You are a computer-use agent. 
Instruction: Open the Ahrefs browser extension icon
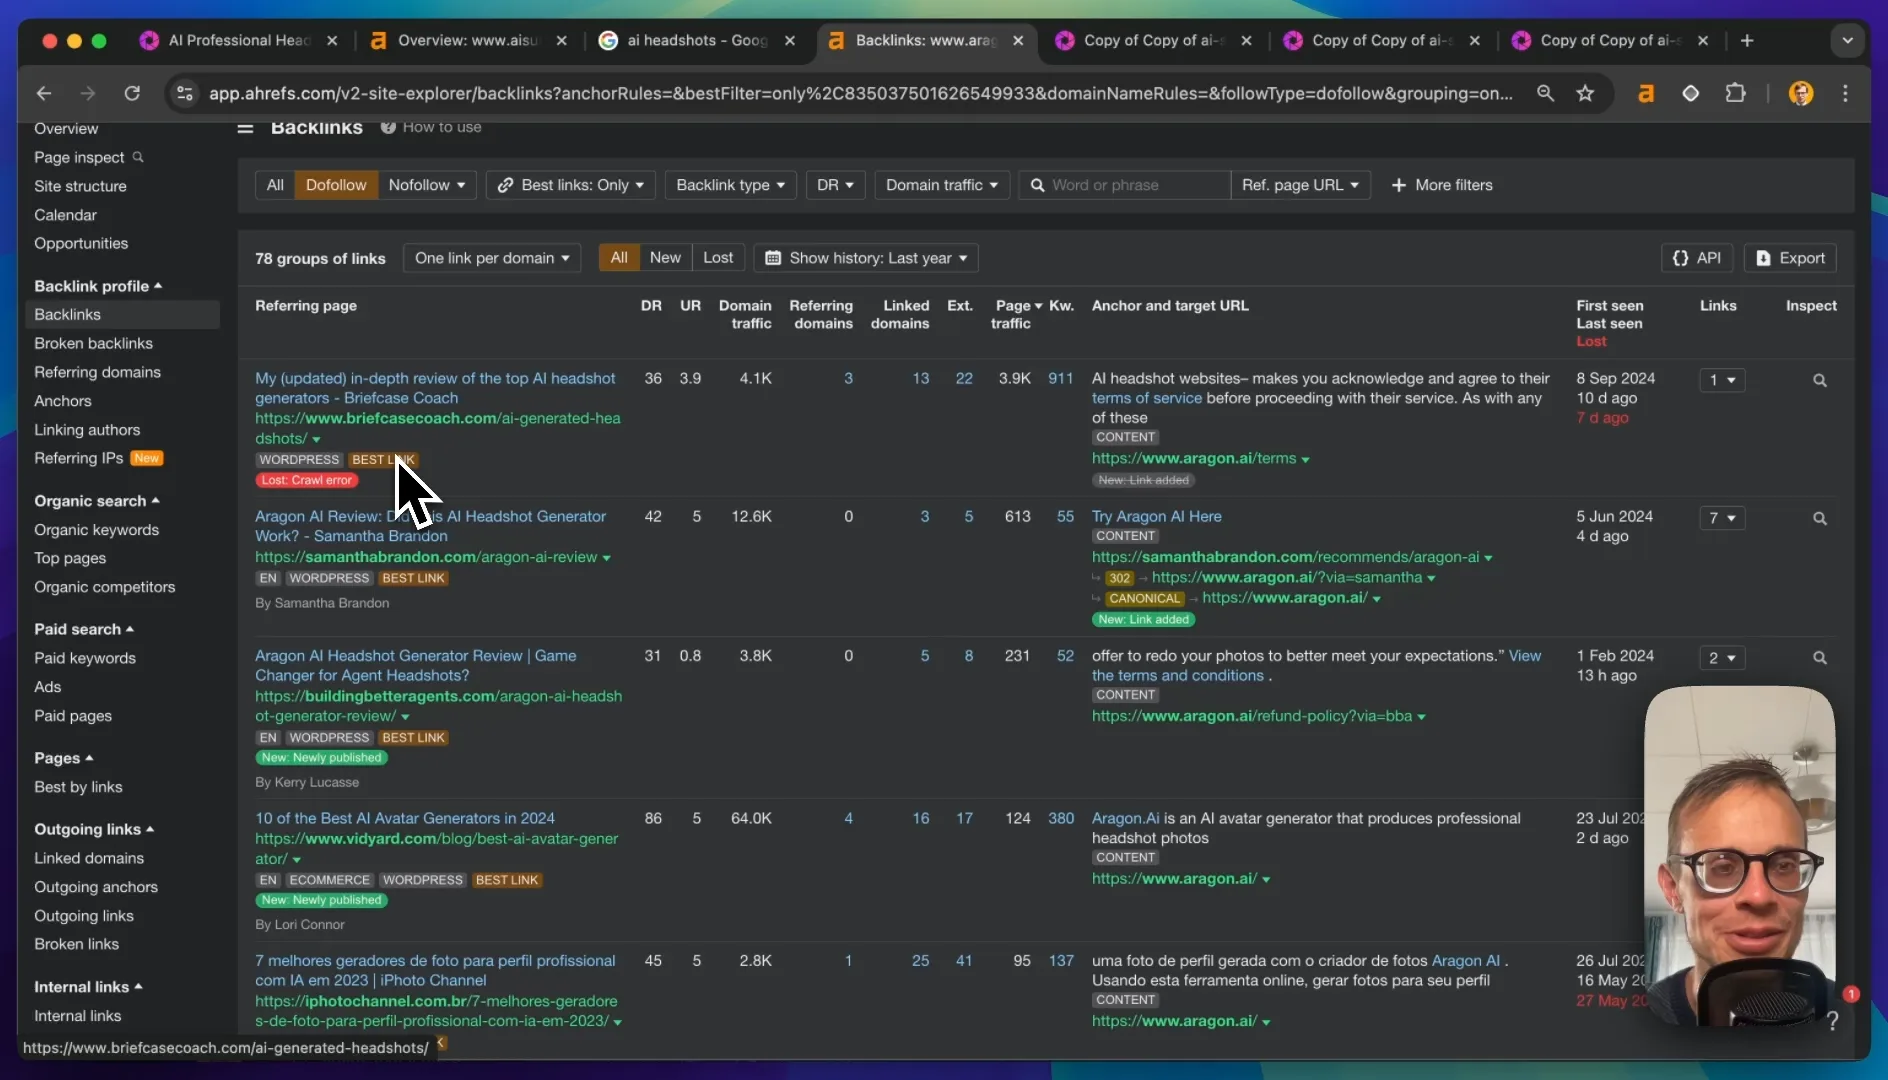1645,93
